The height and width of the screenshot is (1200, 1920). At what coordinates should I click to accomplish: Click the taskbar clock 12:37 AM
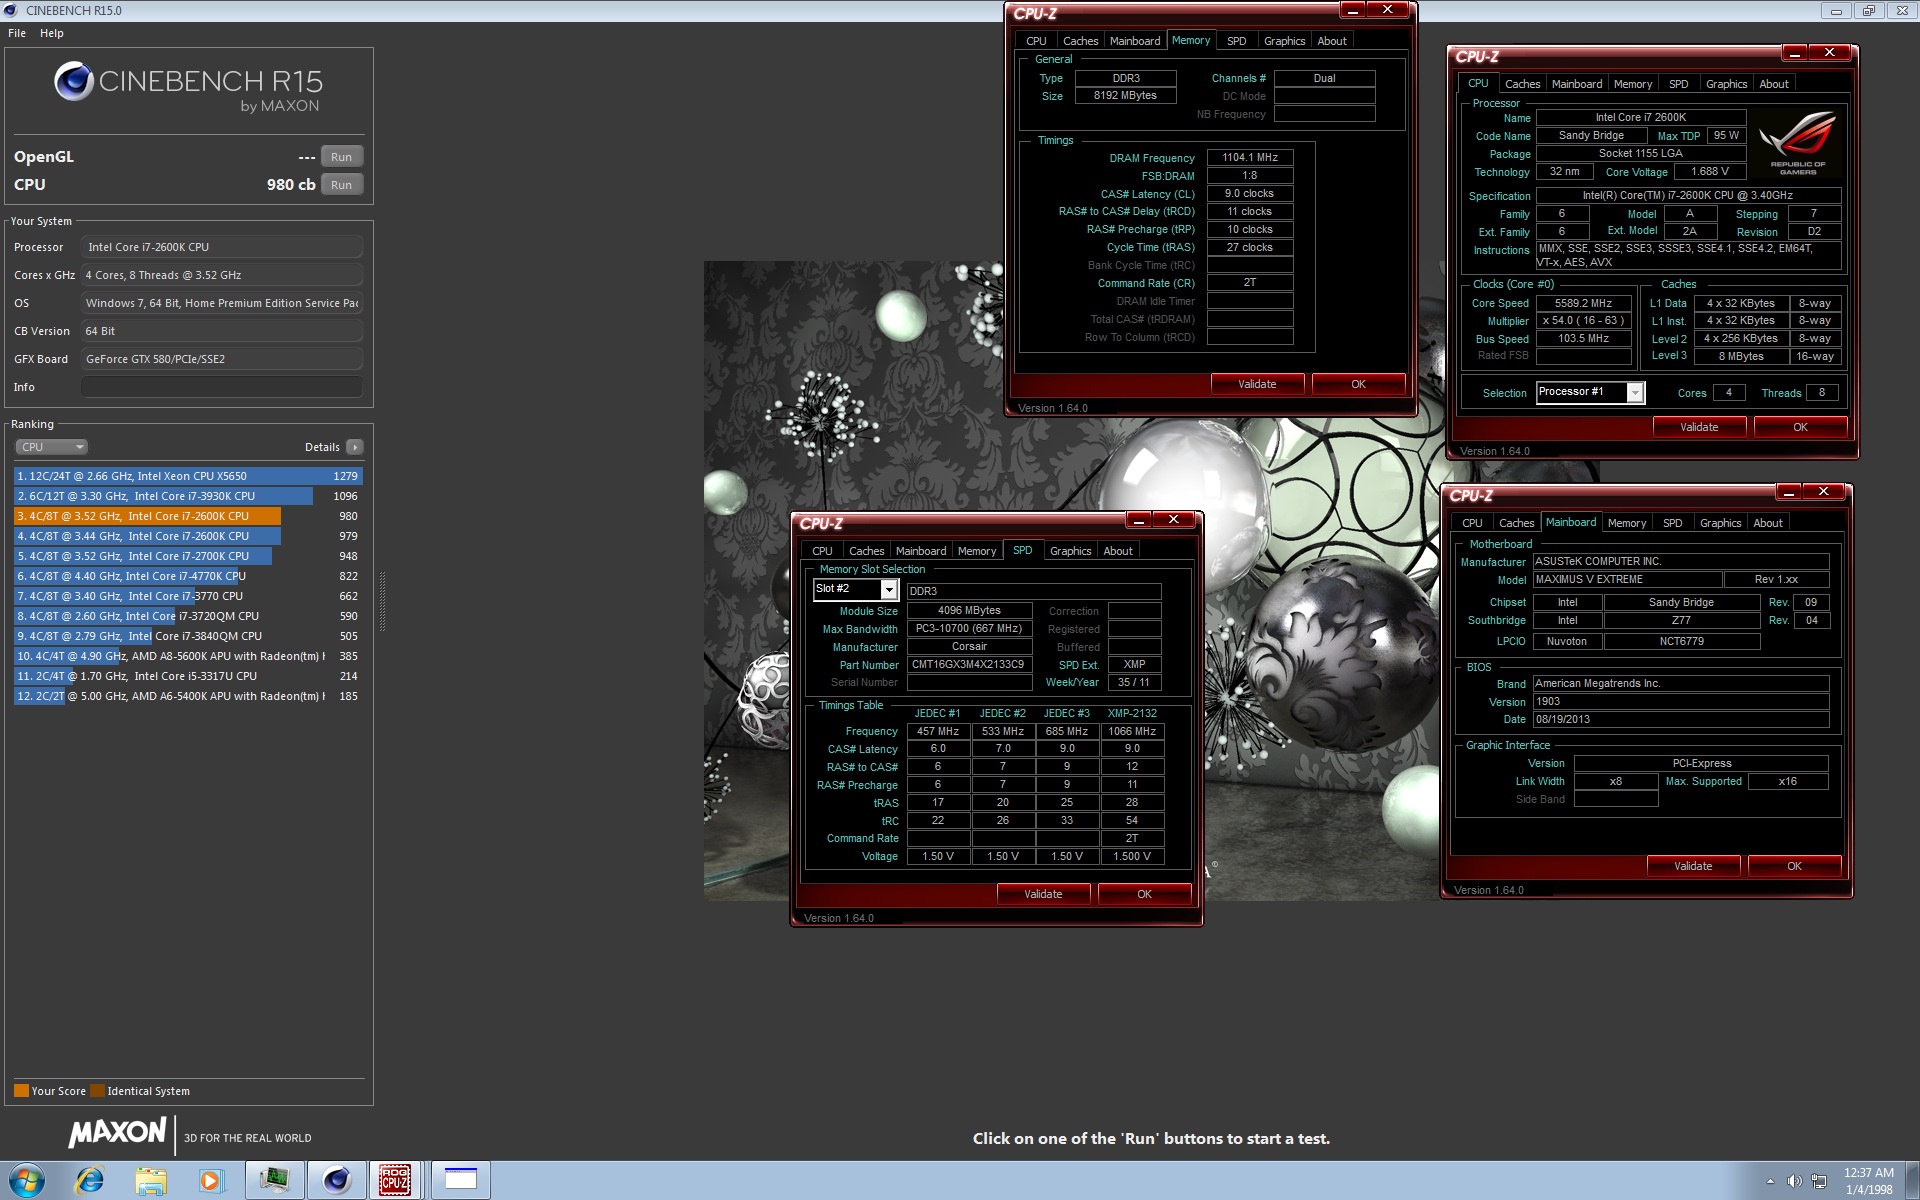pos(1868,1173)
